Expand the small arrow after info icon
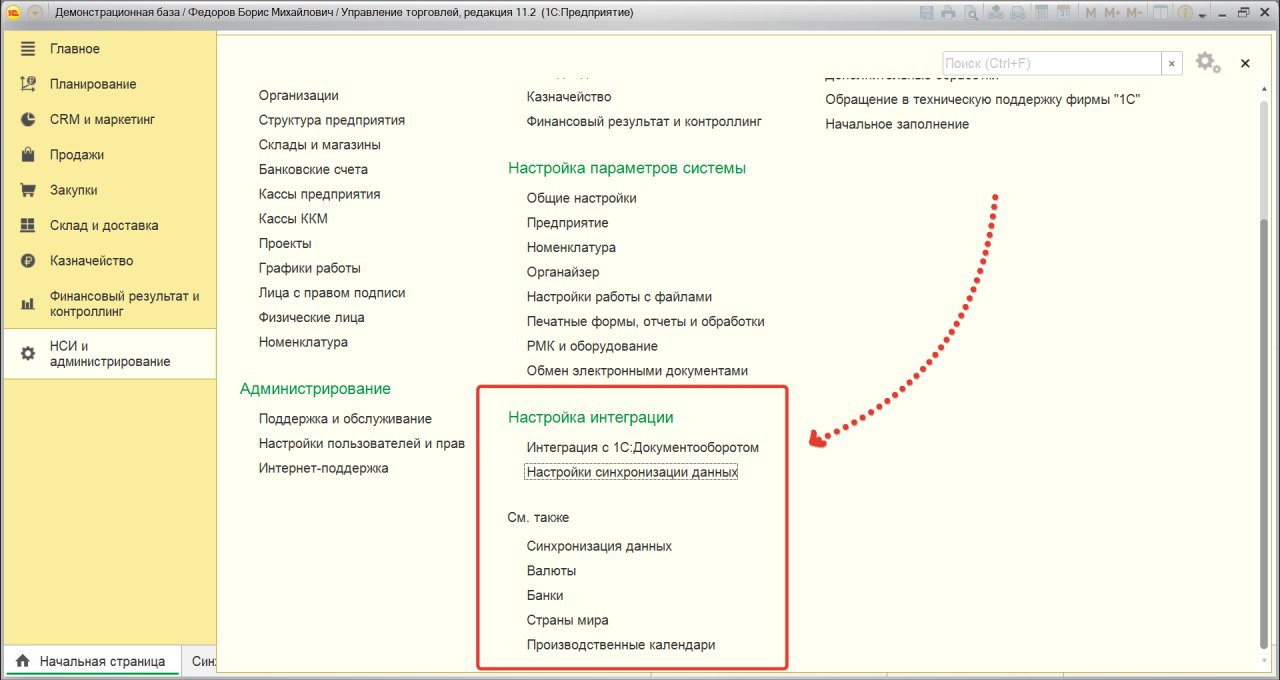The image size is (1280, 680). [x=1202, y=15]
